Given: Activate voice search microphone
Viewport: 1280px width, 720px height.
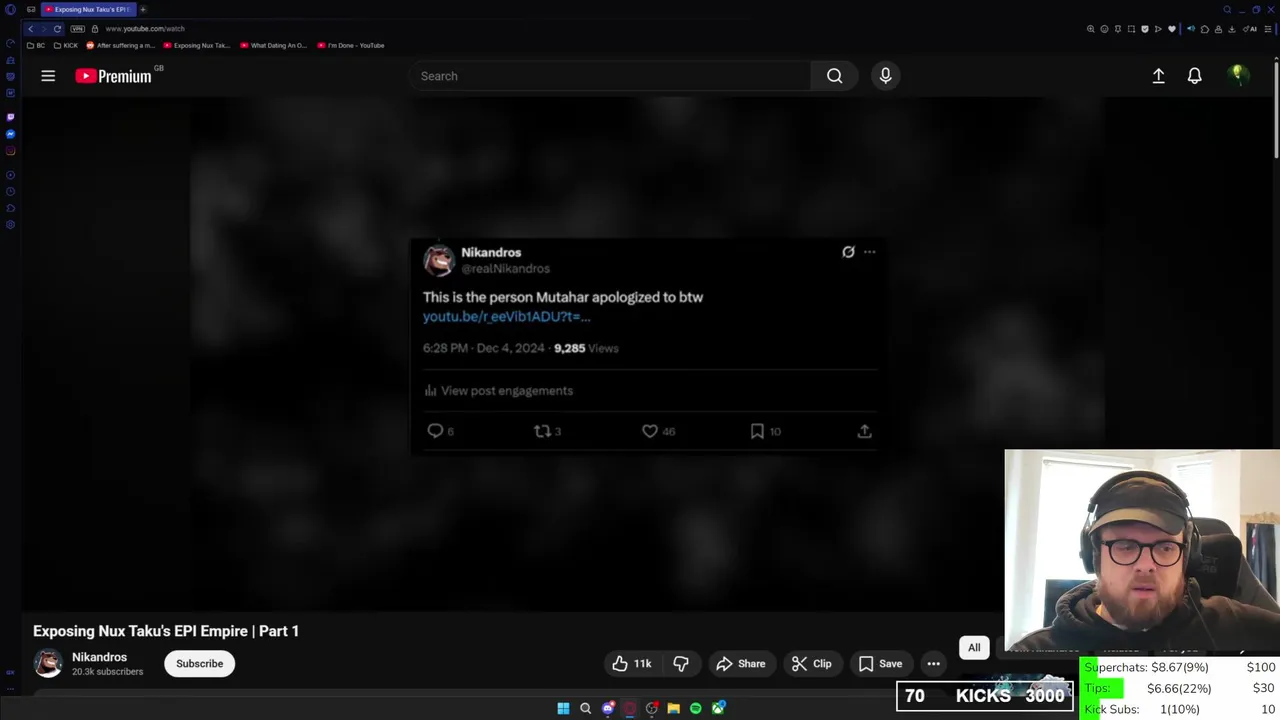Looking at the screenshot, I should [885, 76].
